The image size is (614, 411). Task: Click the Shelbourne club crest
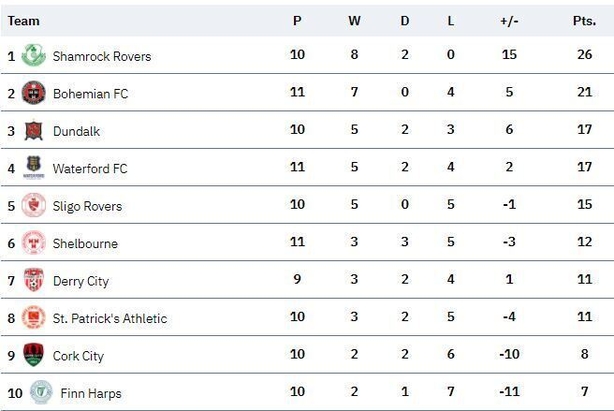(33, 242)
